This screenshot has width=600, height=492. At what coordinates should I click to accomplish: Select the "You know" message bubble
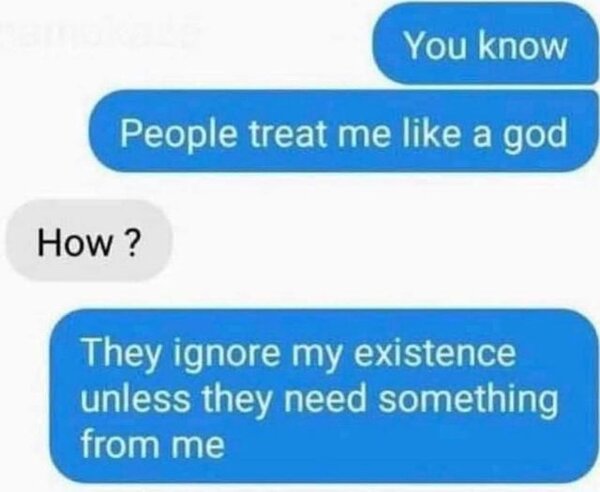(486, 44)
